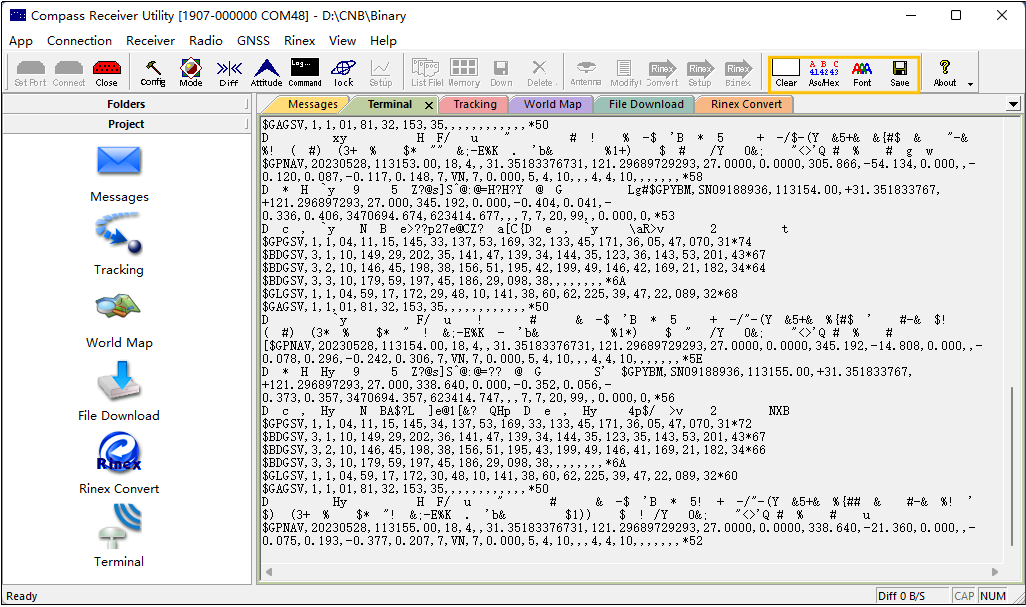Save the terminal output
Image resolution: width=1026 pixels, height=607 pixels.
point(900,73)
